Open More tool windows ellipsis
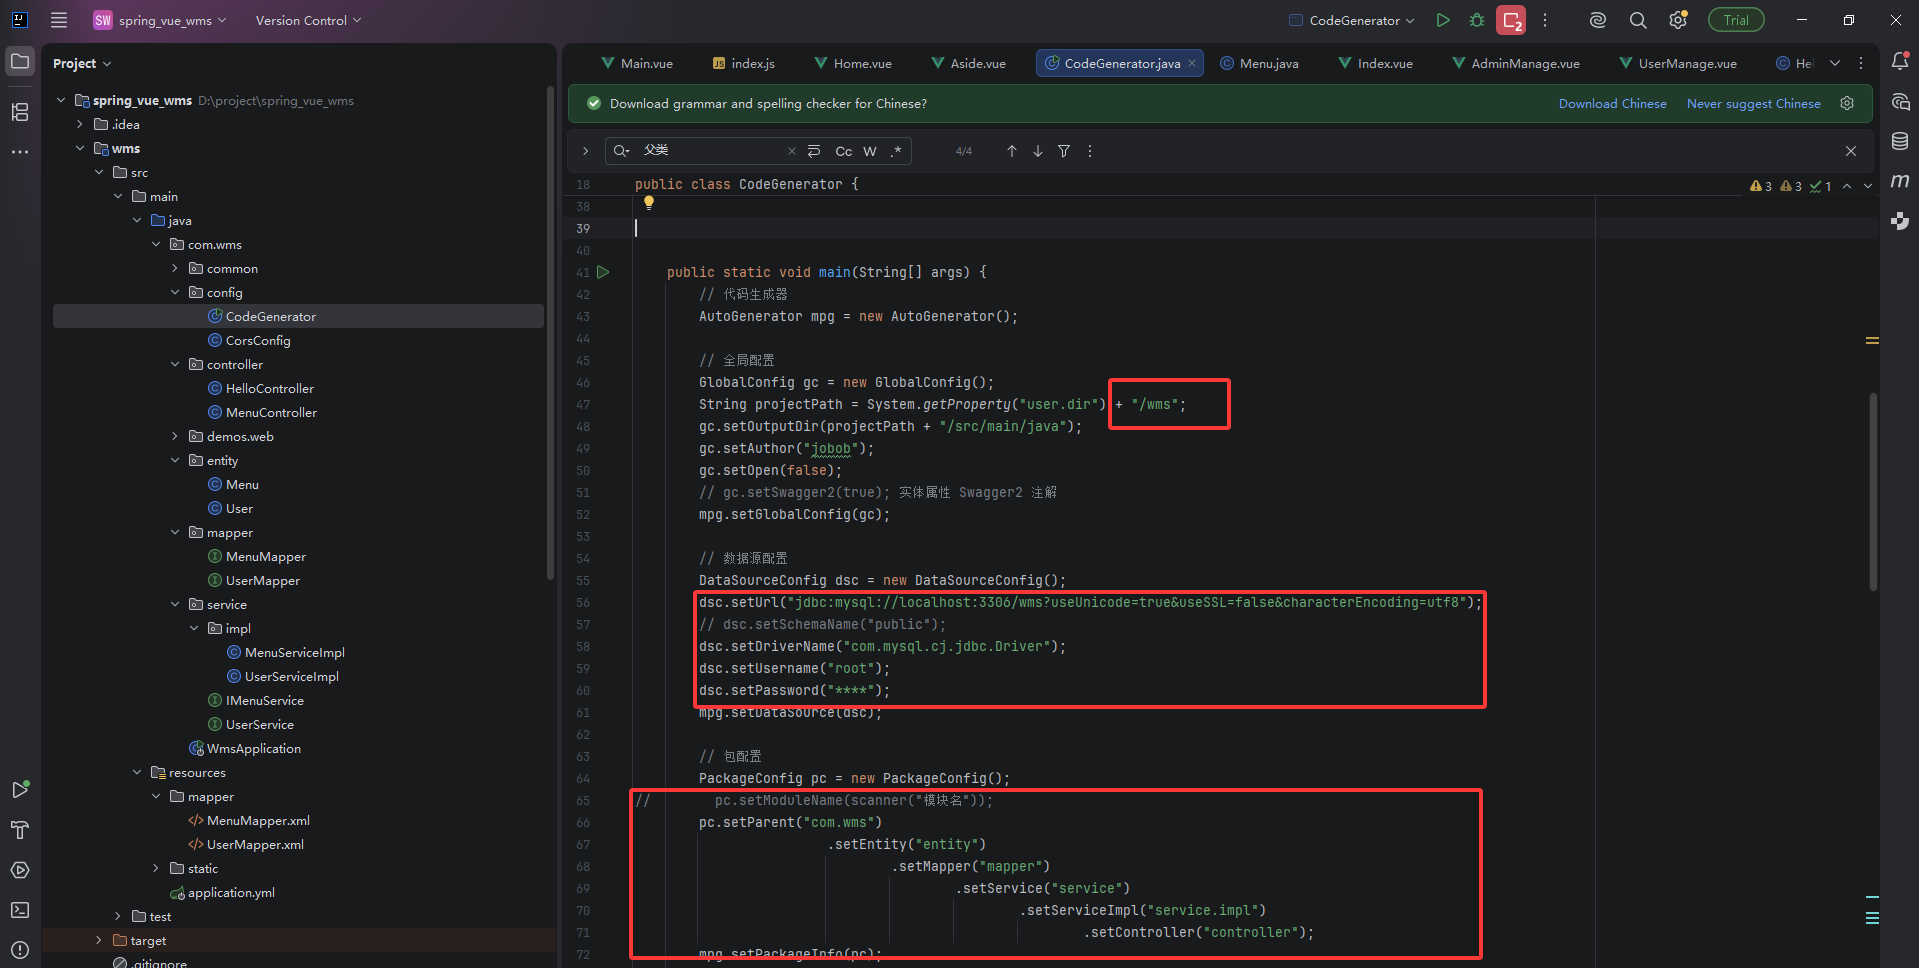The width and height of the screenshot is (1919, 968). click(x=20, y=152)
